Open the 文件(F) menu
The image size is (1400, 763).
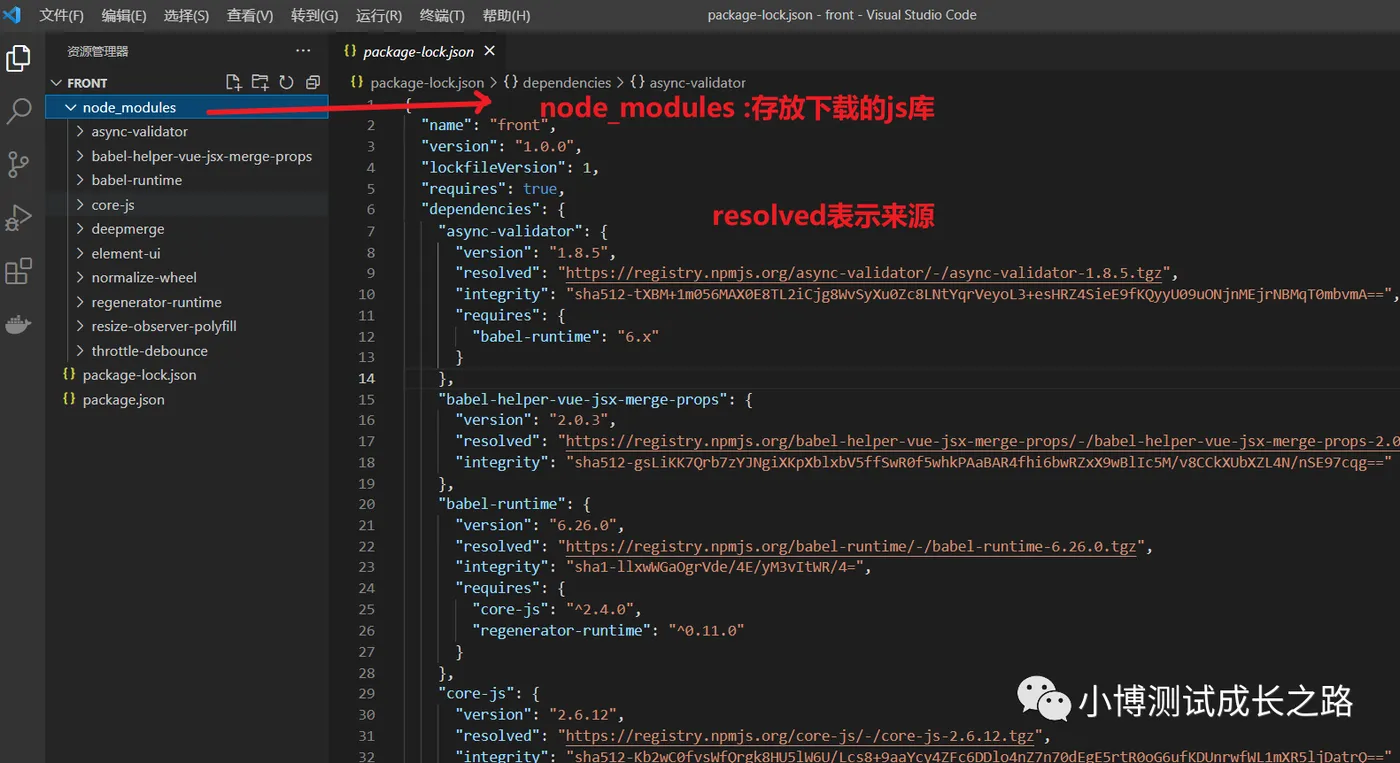click(x=62, y=15)
